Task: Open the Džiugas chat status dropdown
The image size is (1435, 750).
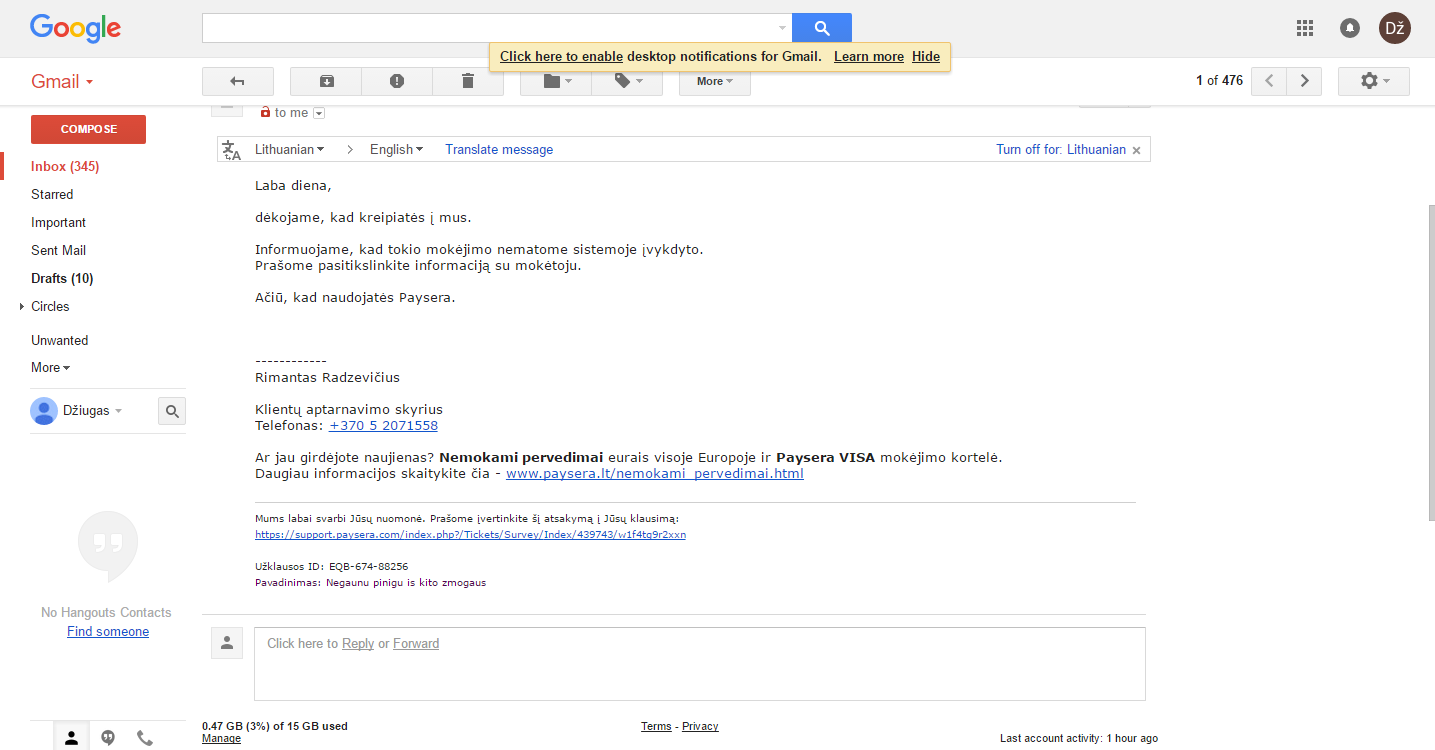Action: pos(118,411)
